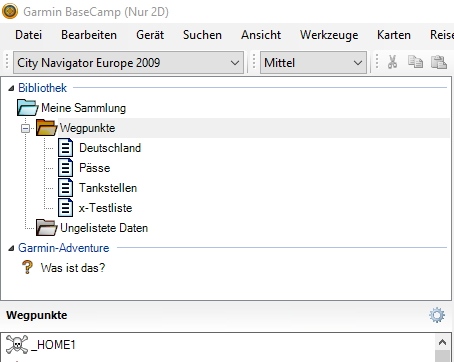Select Ungelistete Daten entry

coord(104,228)
